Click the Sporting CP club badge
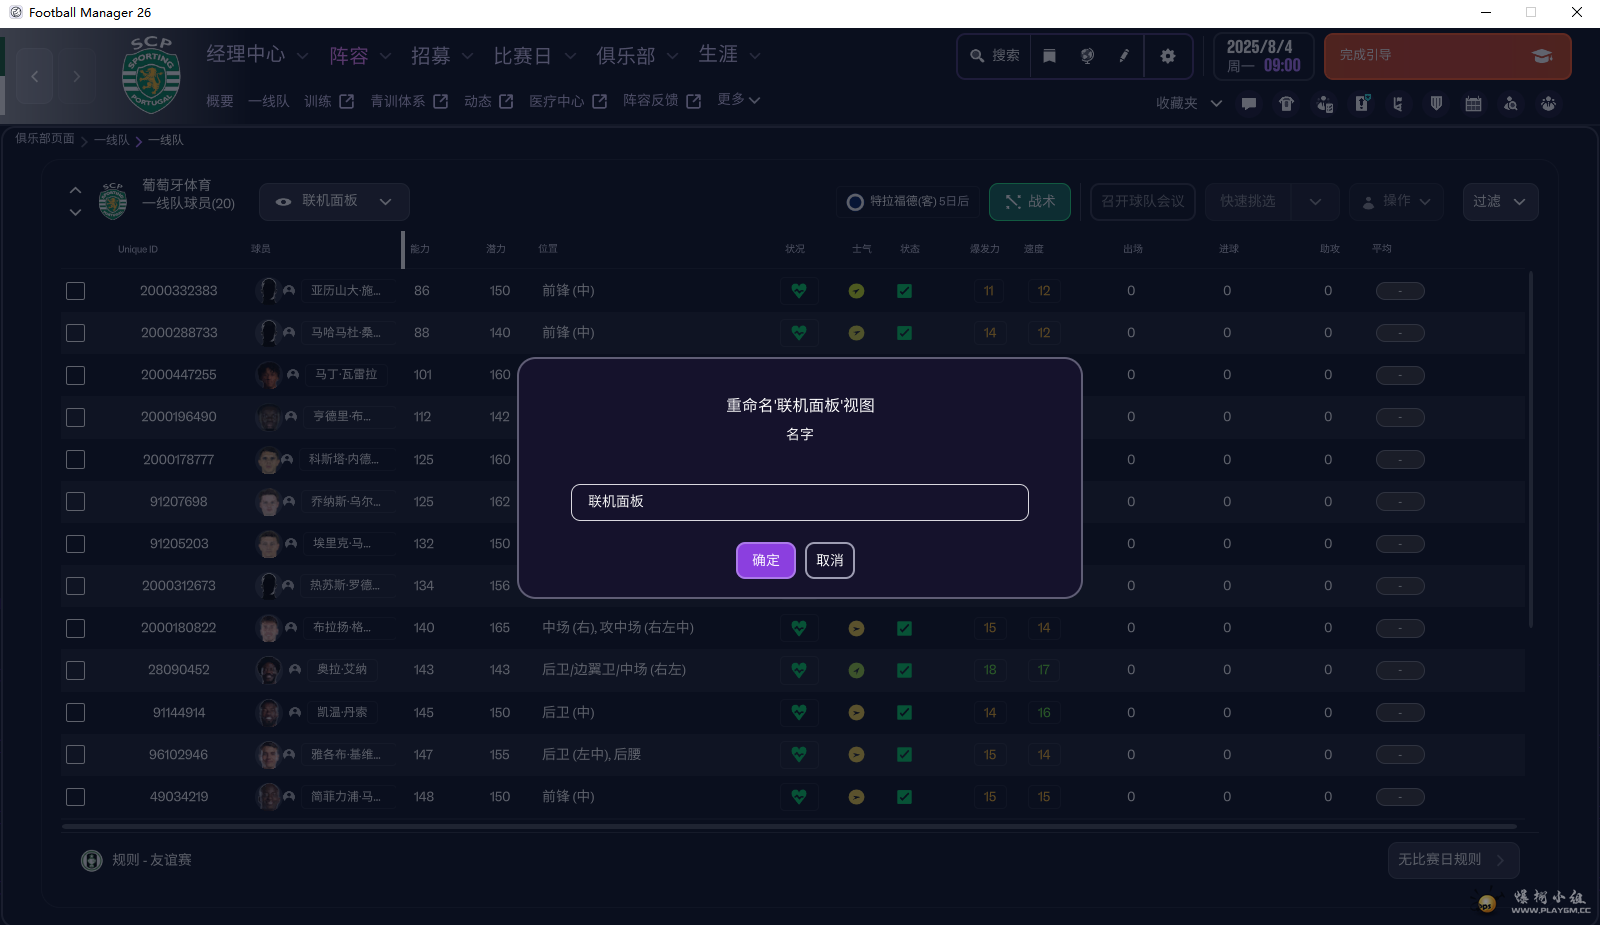 tap(151, 76)
